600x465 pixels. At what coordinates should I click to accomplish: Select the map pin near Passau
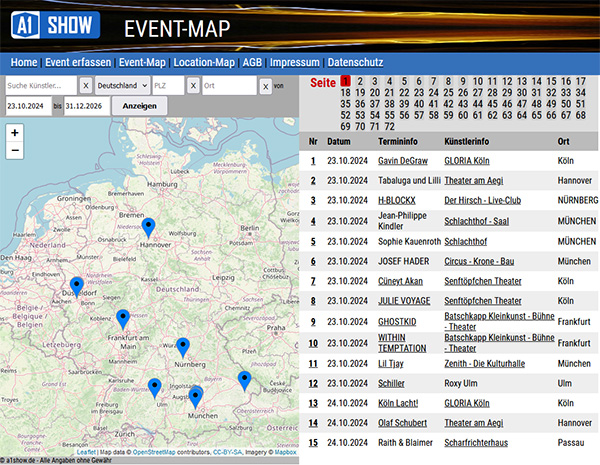(245, 381)
